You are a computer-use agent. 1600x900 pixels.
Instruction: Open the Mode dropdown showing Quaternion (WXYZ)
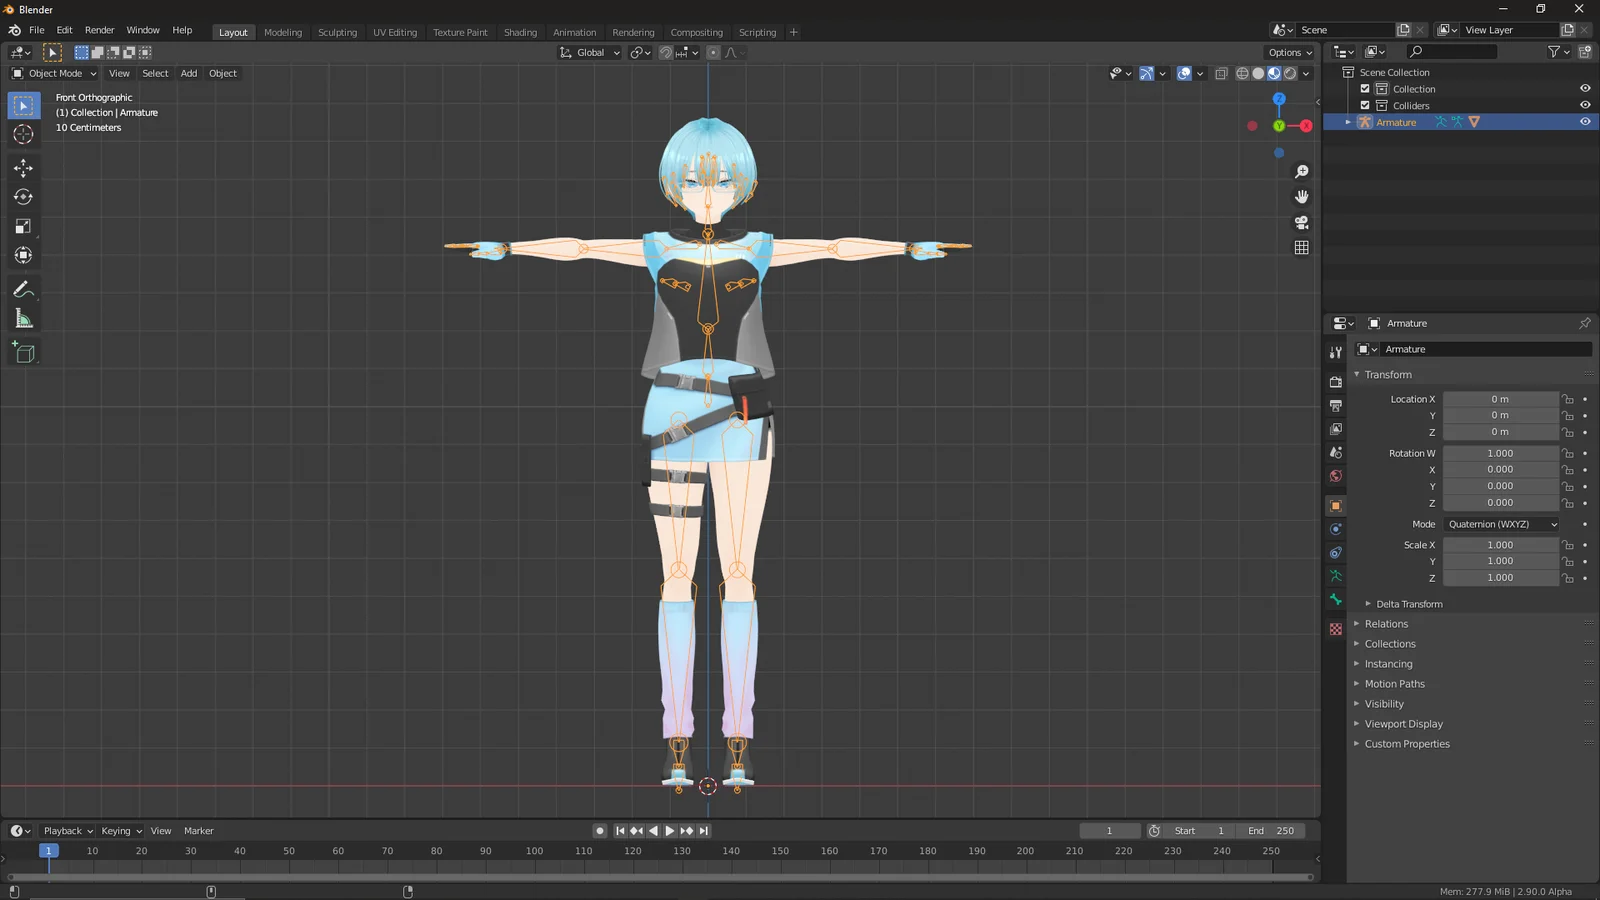[x=1500, y=524]
